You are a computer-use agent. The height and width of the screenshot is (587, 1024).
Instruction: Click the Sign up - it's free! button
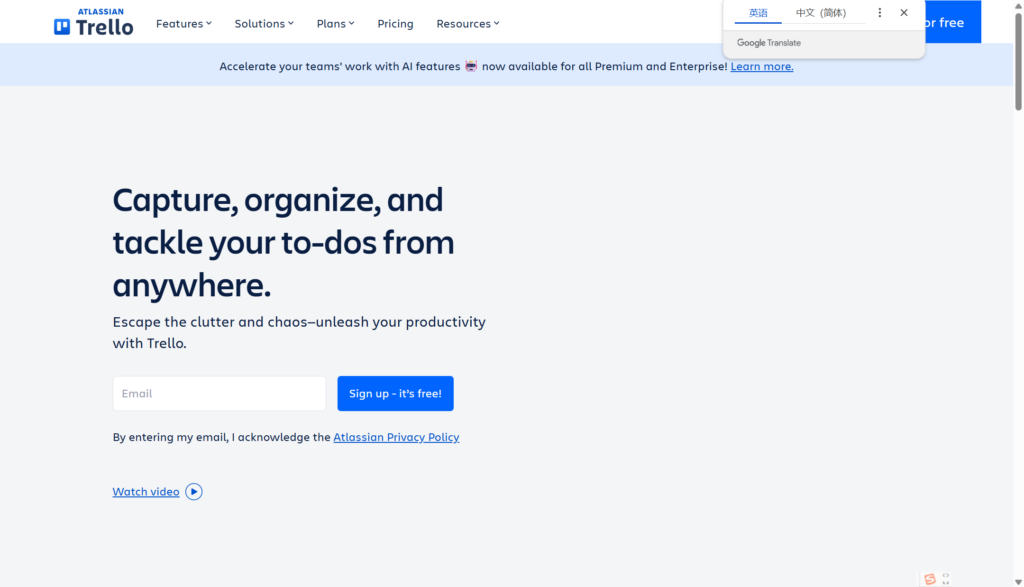click(x=395, y=394)
